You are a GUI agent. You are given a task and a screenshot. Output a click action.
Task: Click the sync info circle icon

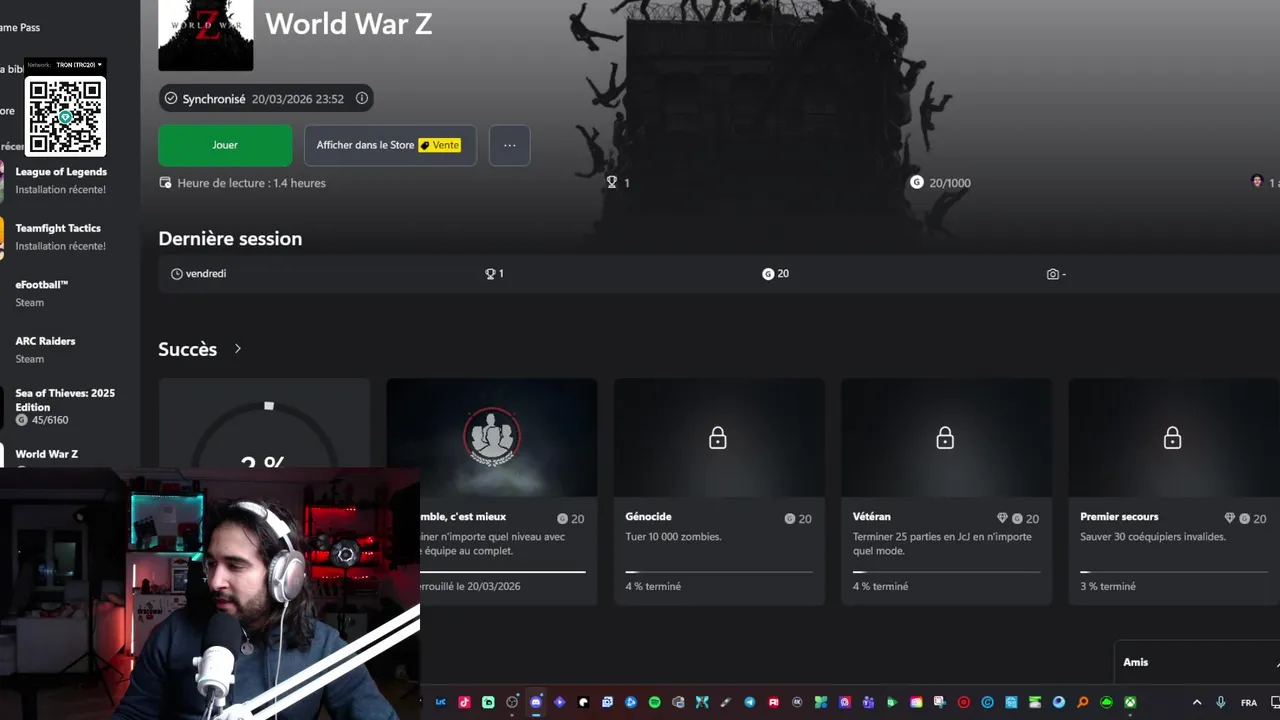[362, 98]
